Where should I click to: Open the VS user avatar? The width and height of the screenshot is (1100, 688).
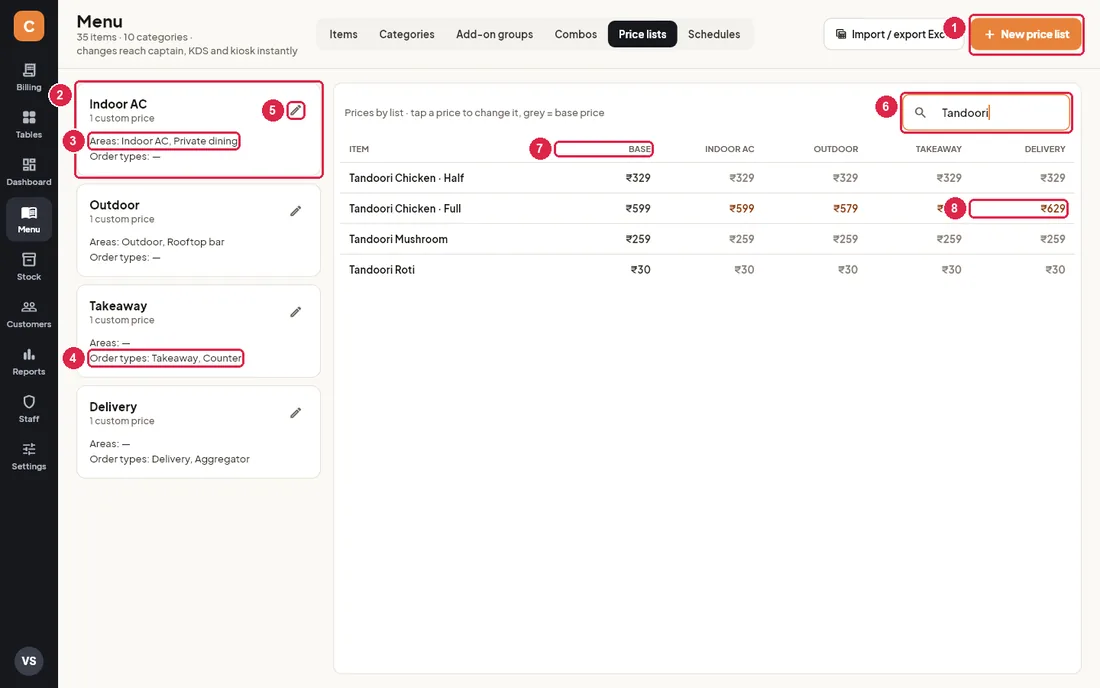pos(29,661)
